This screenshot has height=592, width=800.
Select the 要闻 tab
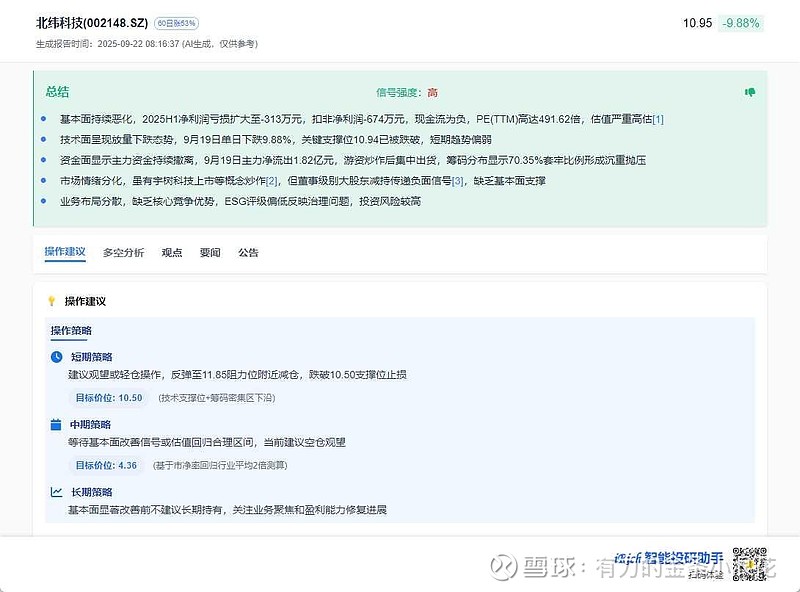tap(210, 253)
